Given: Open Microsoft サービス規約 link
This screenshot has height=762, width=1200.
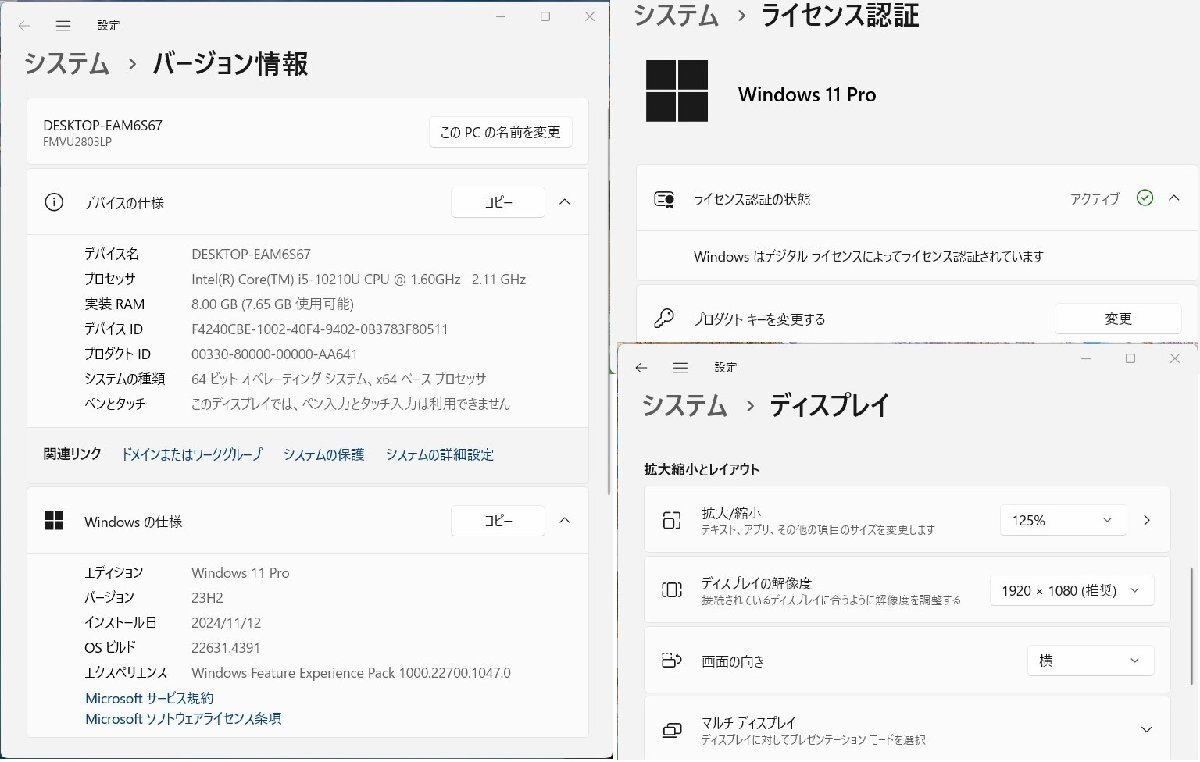Looking at the screenshot, I should [x=150, y=698].
